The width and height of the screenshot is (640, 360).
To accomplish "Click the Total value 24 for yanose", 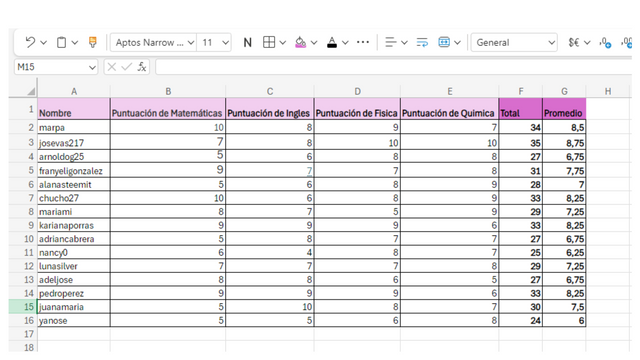I will [521, 320].
